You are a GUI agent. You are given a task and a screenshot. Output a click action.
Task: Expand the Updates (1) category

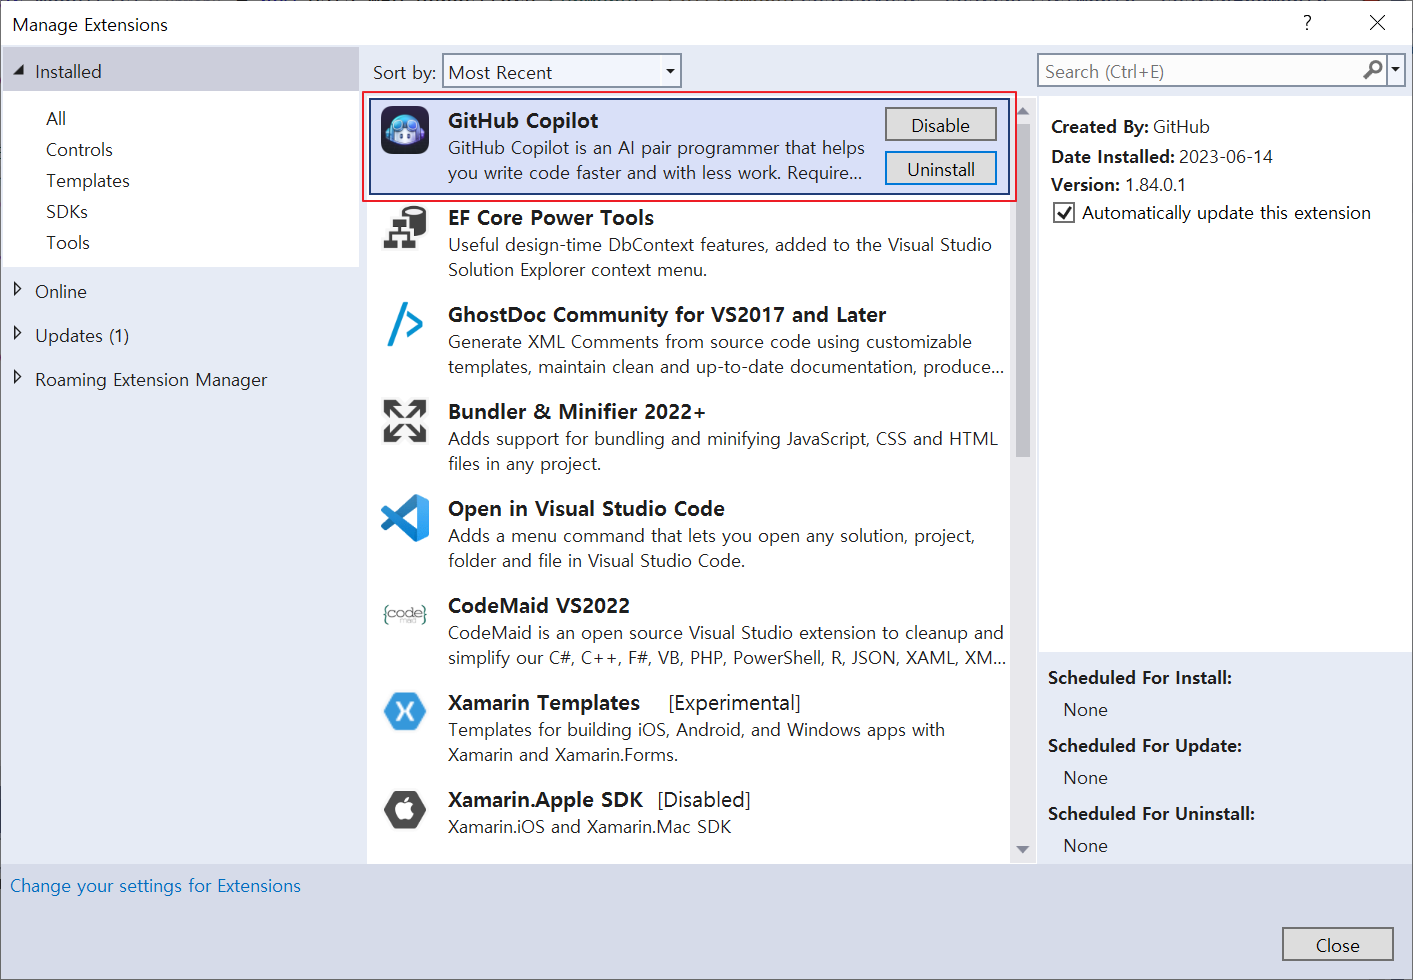click(x=17, y=334)
